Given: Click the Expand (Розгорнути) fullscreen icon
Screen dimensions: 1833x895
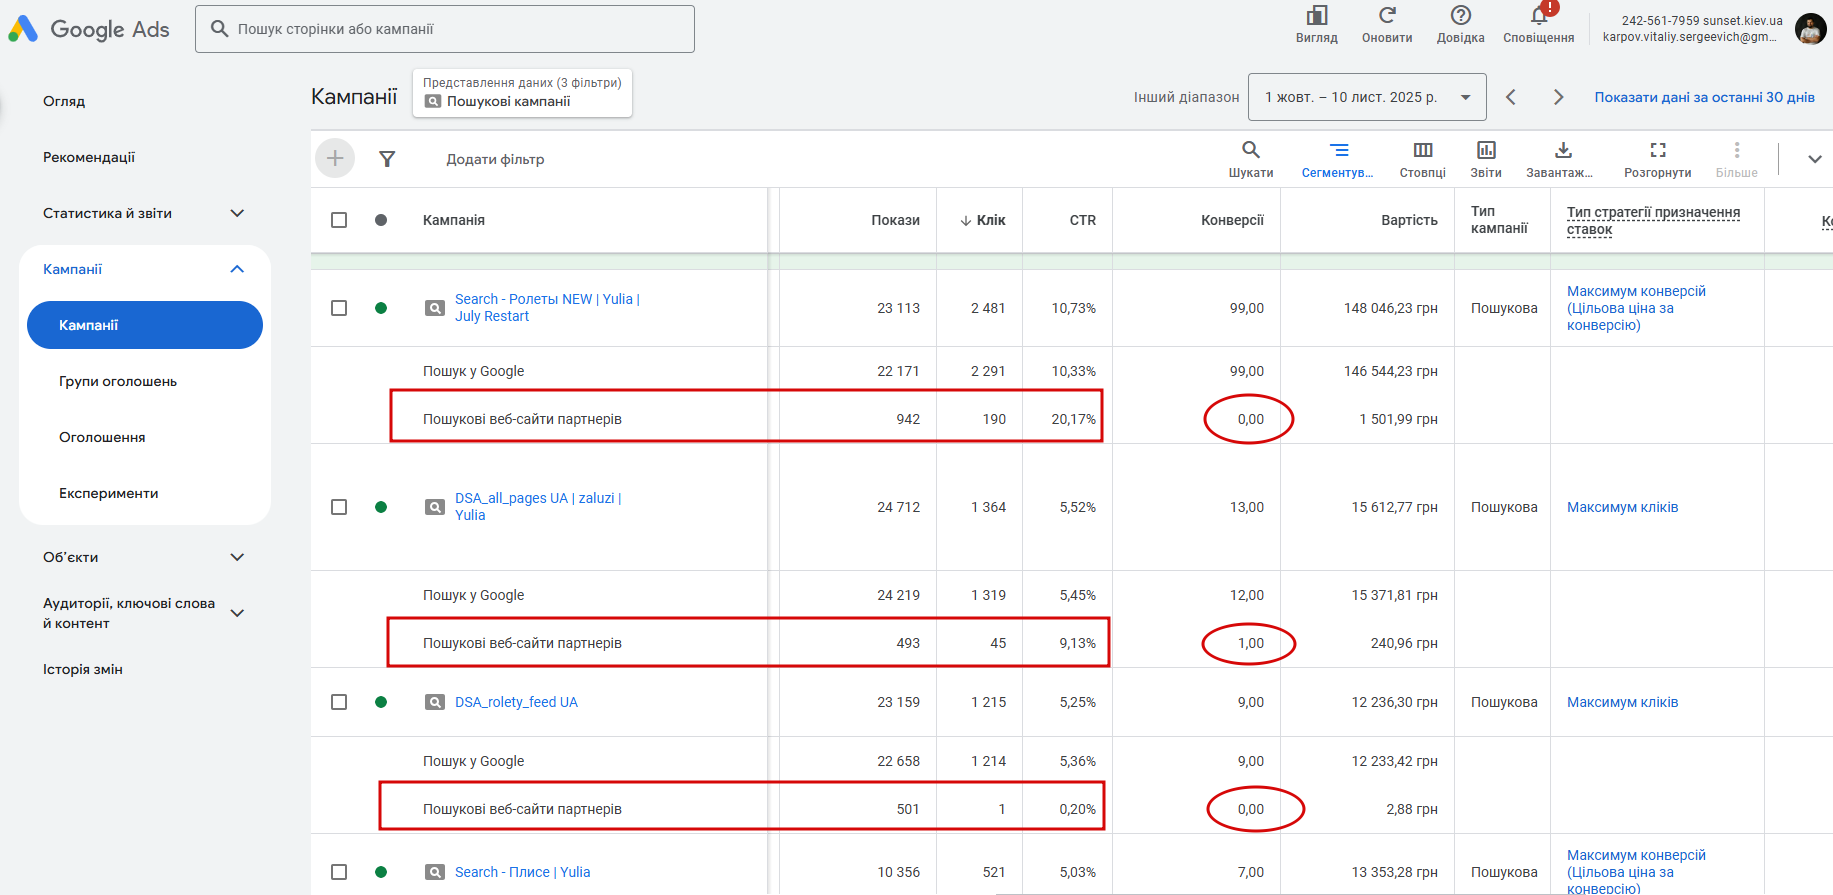Looking at the screenshot, I should tap(1657, 150).
